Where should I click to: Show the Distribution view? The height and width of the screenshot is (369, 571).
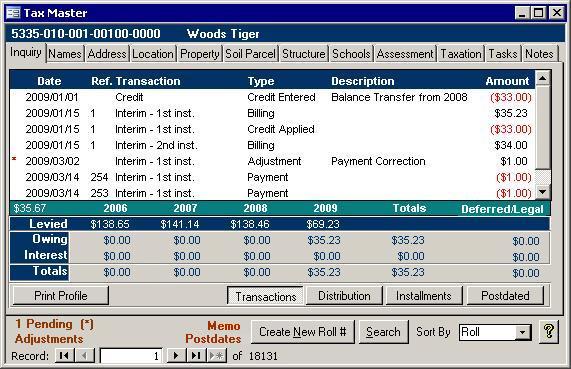pyautogui.click(x=344, y=295)
